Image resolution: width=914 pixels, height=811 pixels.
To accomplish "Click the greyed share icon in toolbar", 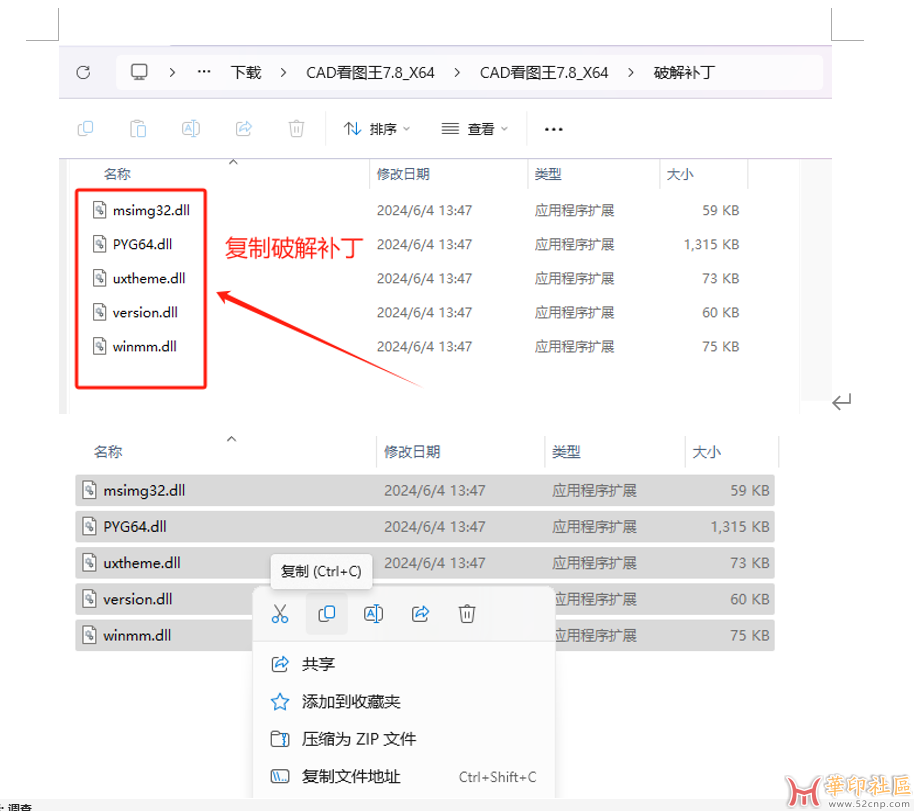I will (x=244, y=128).
